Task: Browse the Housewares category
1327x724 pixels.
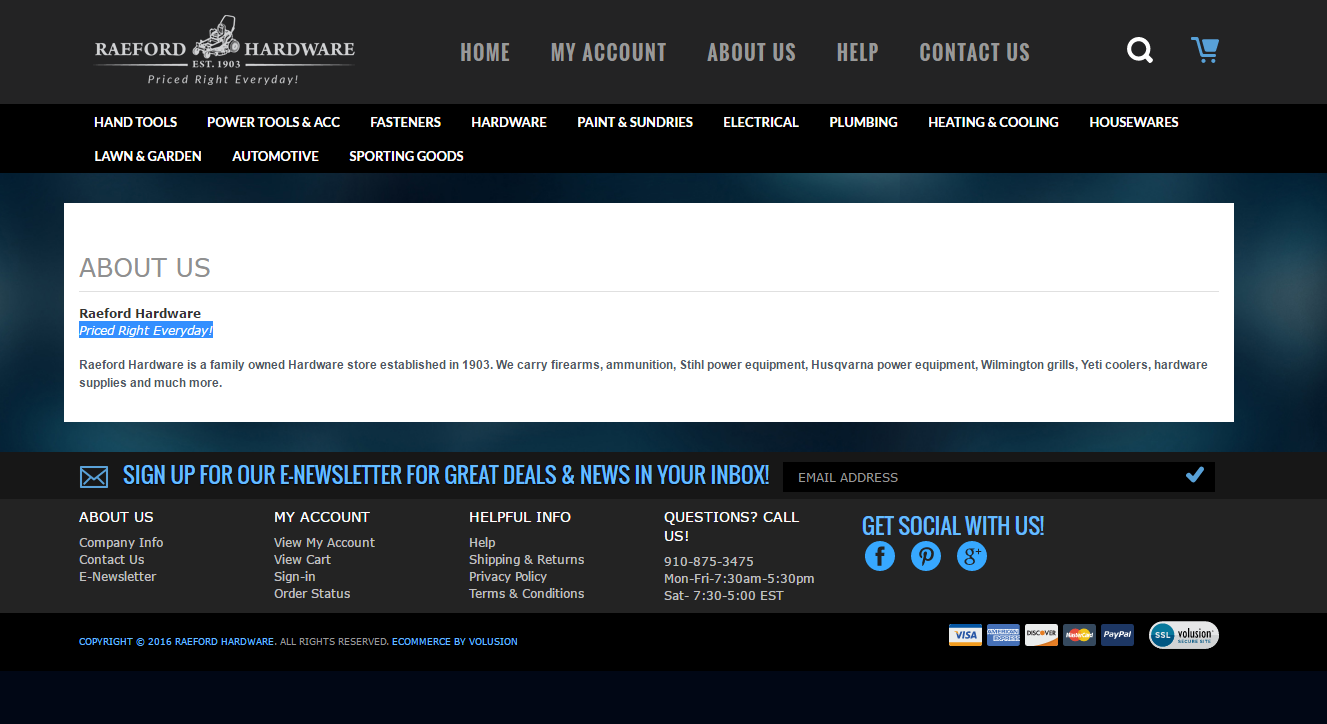Action: [1134, 122]
